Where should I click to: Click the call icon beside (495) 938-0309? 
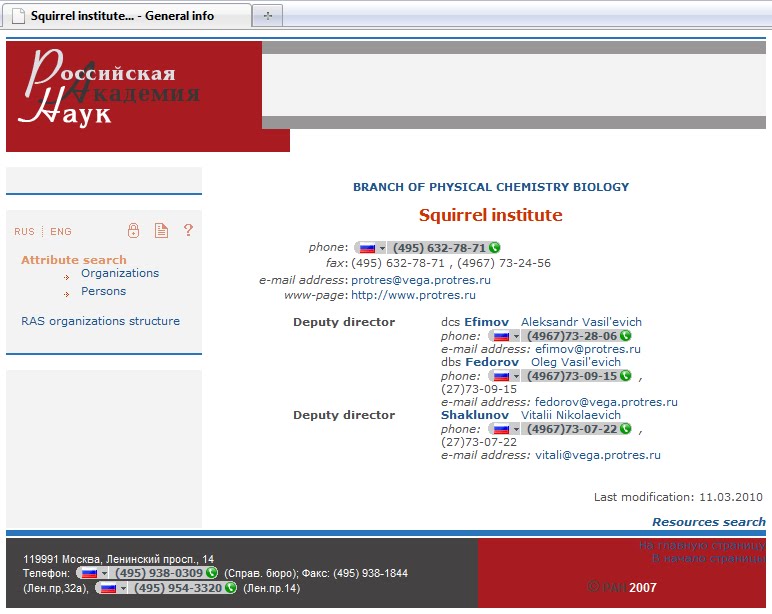coord(212,573)
